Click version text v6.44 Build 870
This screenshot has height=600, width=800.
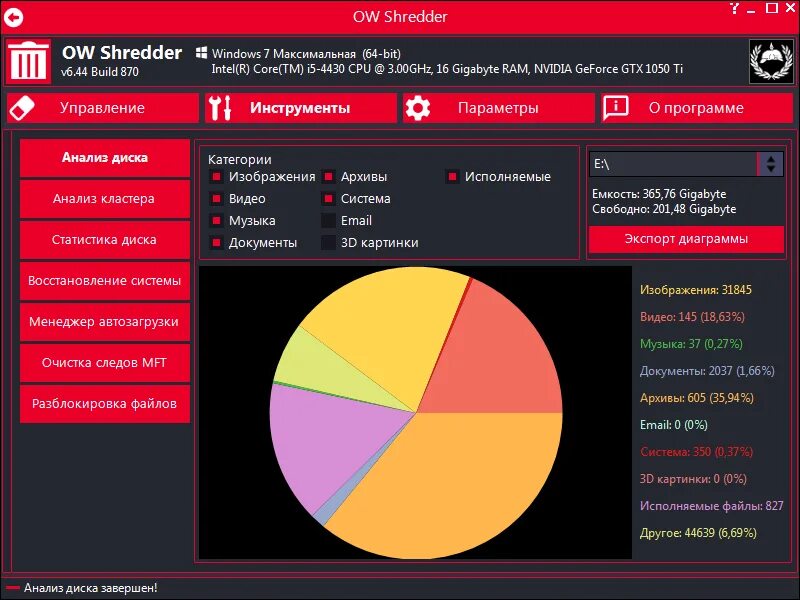coord(100,72)
